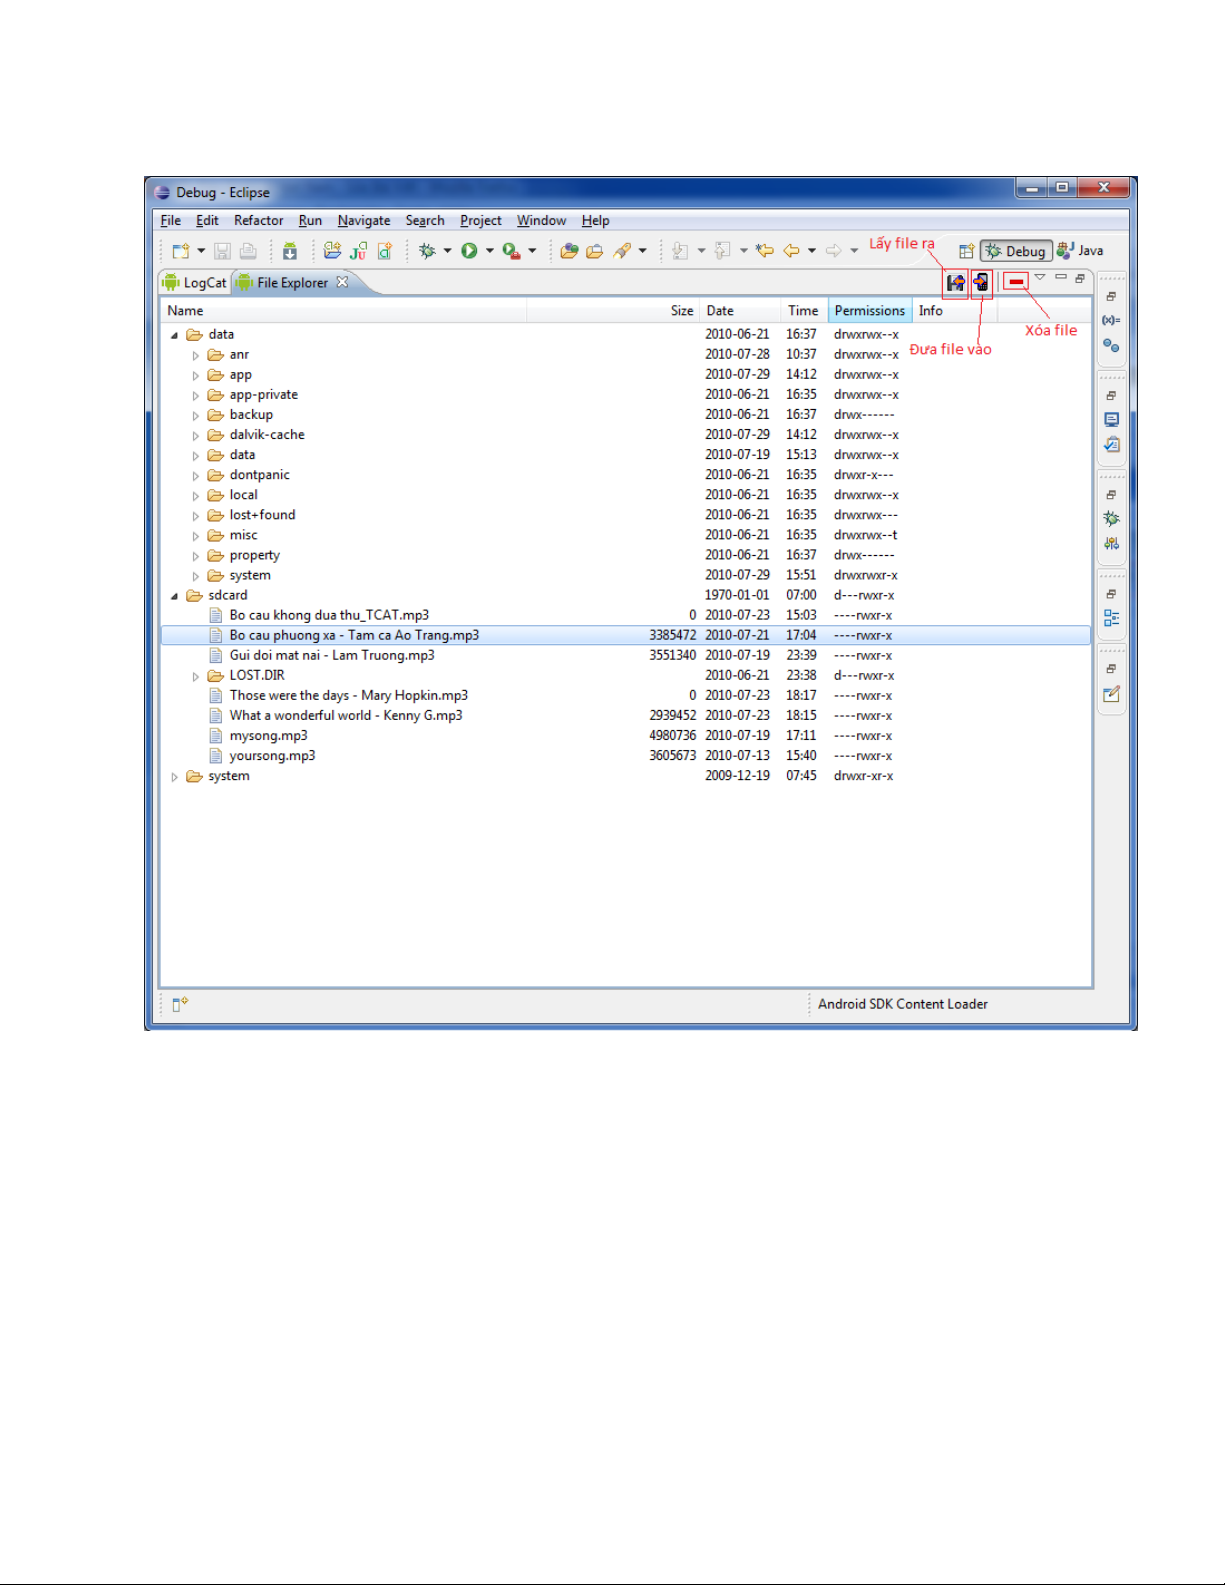Click the Print icon in toolbar
1225x1585 pixels.
248,251
